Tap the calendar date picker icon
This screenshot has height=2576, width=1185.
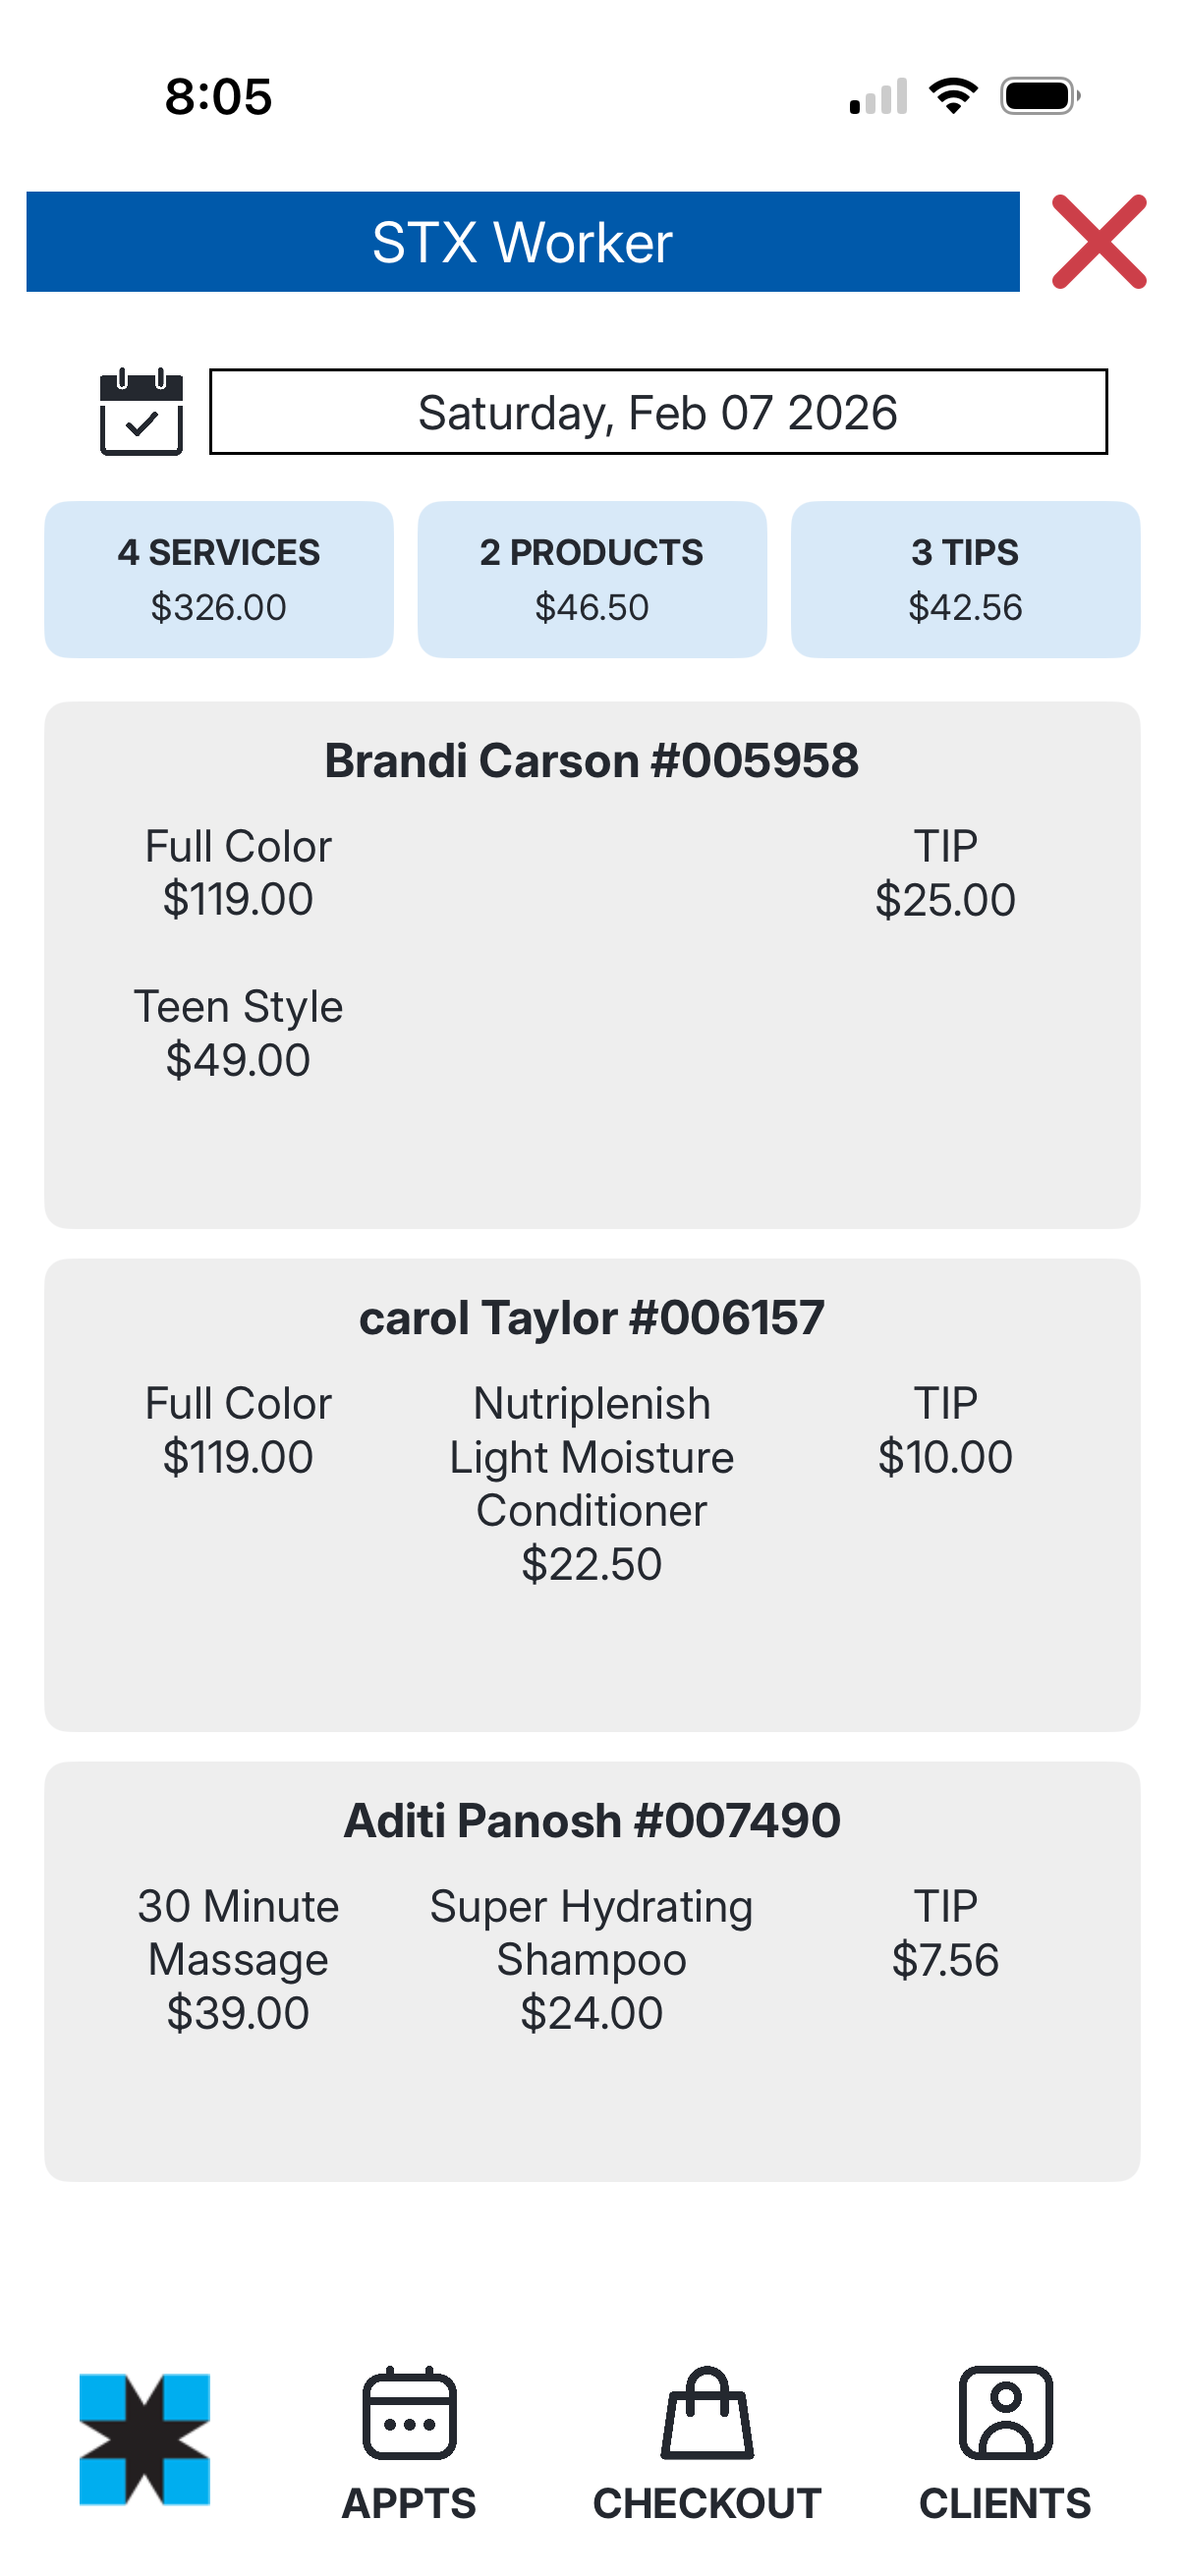pyautogui.click(x=141, y=412)
